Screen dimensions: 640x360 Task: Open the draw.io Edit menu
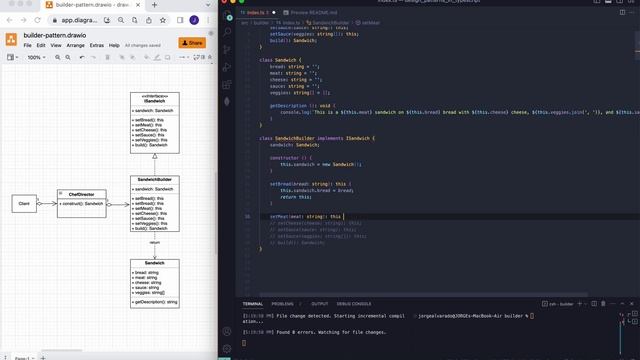point(41,45)
